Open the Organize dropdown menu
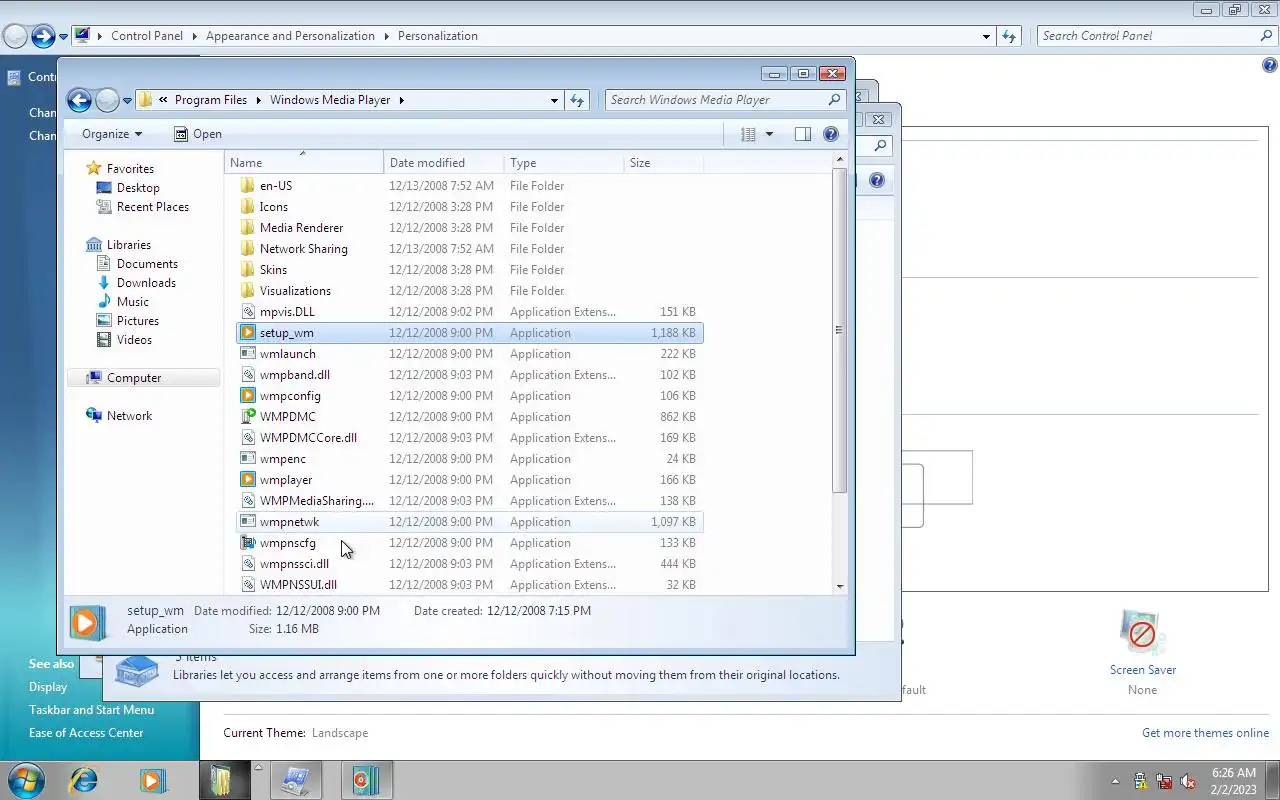1280x800 pixels. 112,134
